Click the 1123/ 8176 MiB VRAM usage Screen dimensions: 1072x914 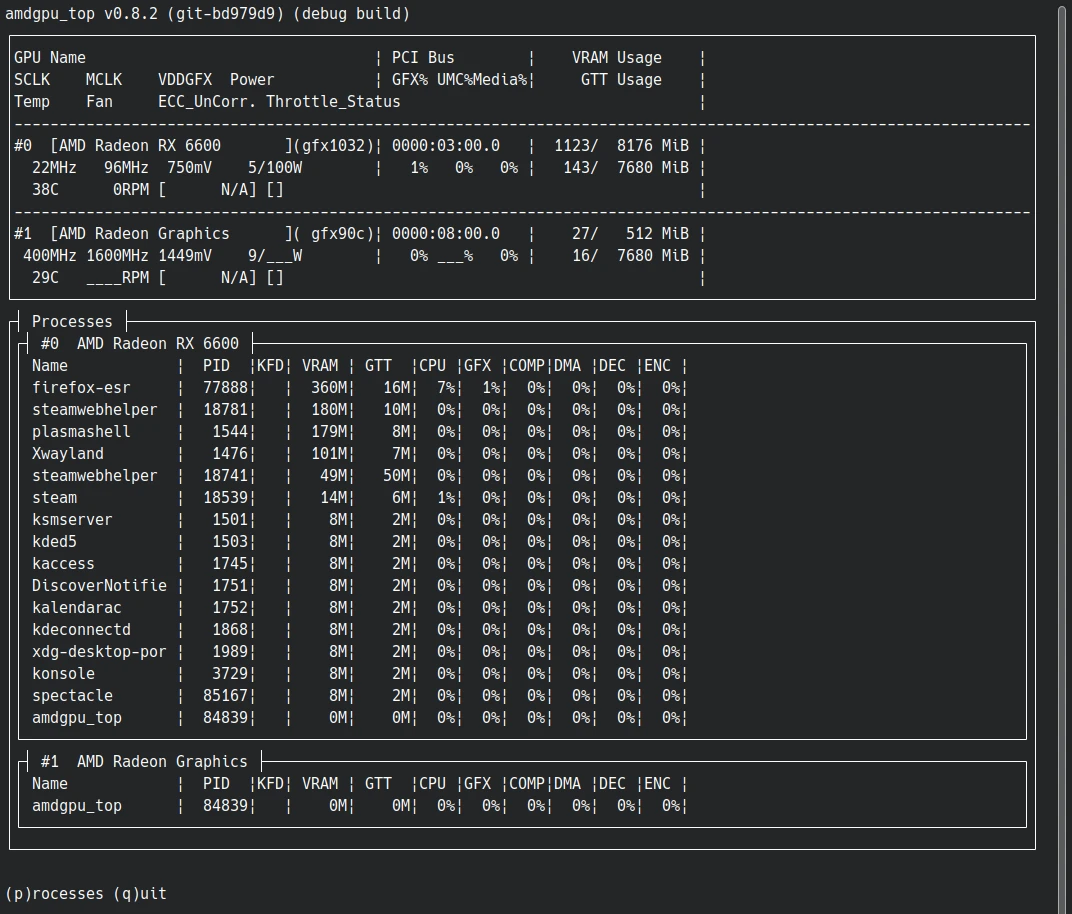point(621,146)
